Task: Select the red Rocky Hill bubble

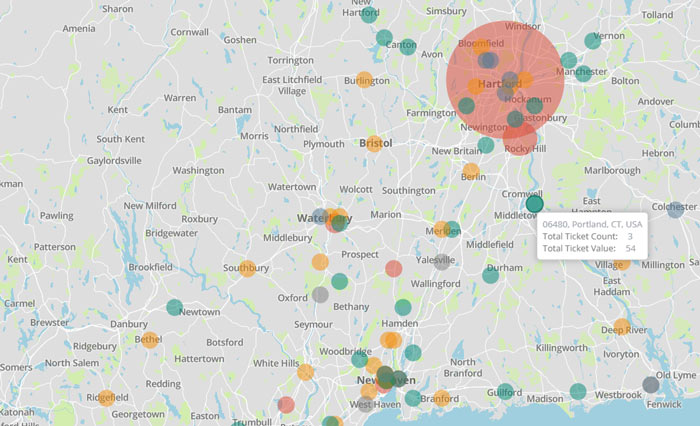Action: (520, 138)
